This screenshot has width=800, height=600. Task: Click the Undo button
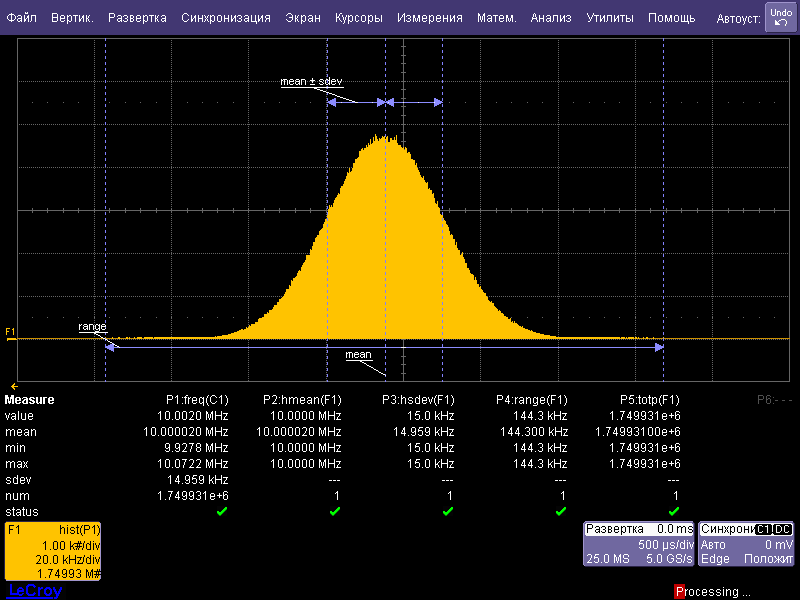(780, 17)
